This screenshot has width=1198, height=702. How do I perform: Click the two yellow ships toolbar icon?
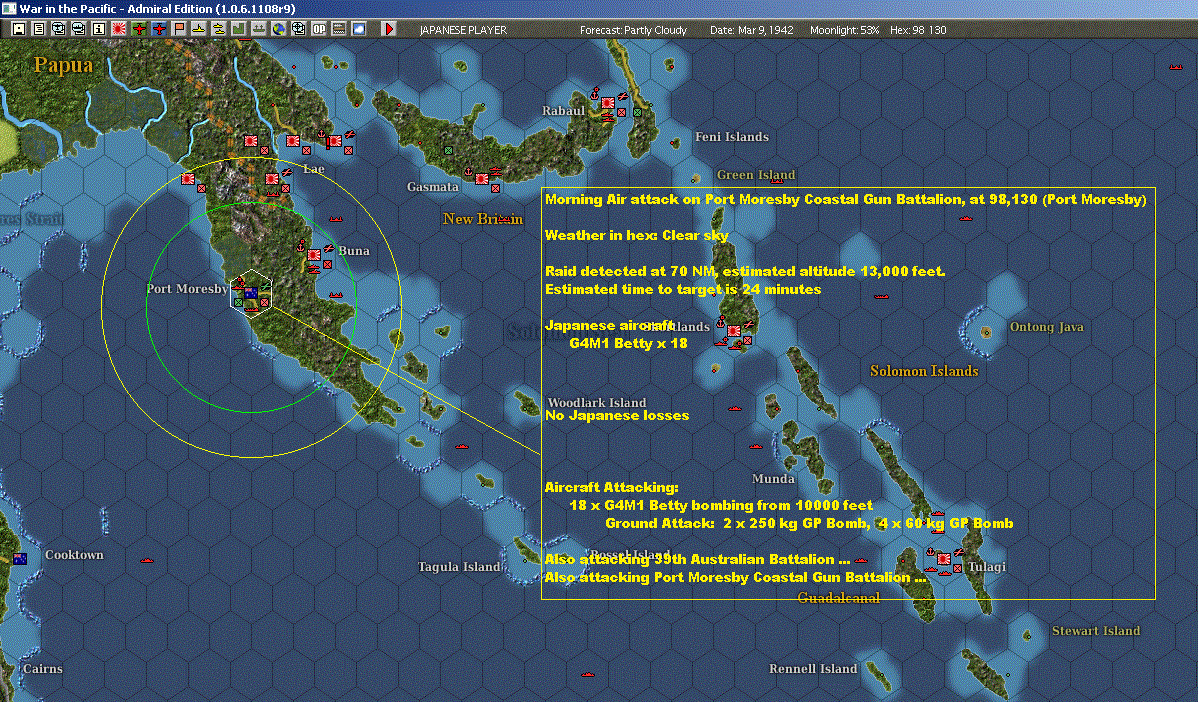[x=219, y=29]
